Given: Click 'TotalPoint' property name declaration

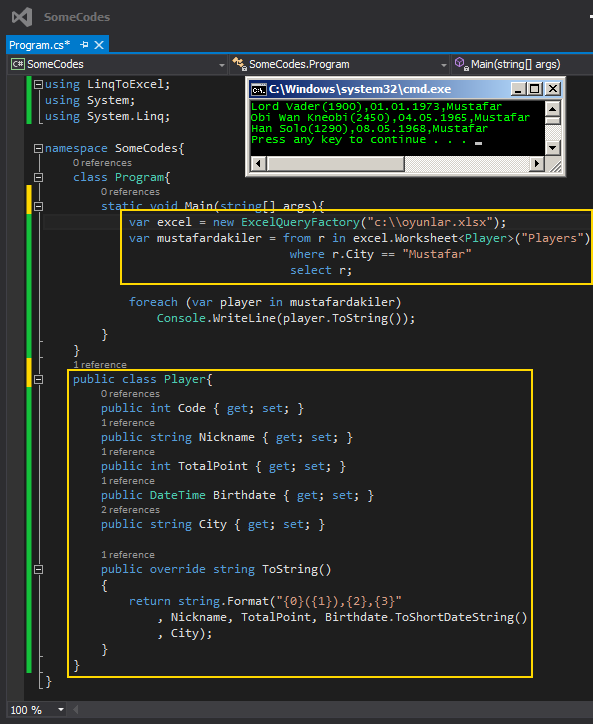Looking at the screenshot, I should 213,466.
